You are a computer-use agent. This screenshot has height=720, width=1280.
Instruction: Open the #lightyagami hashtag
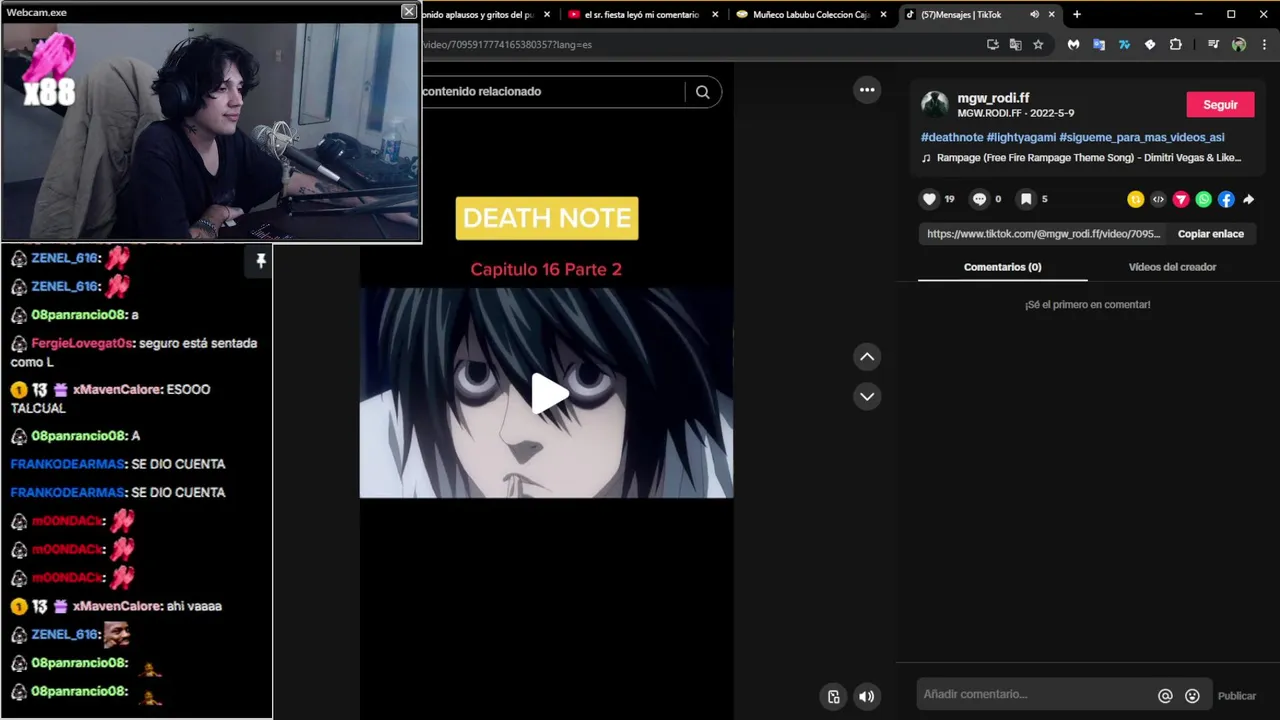click(x=1021, y=137)
